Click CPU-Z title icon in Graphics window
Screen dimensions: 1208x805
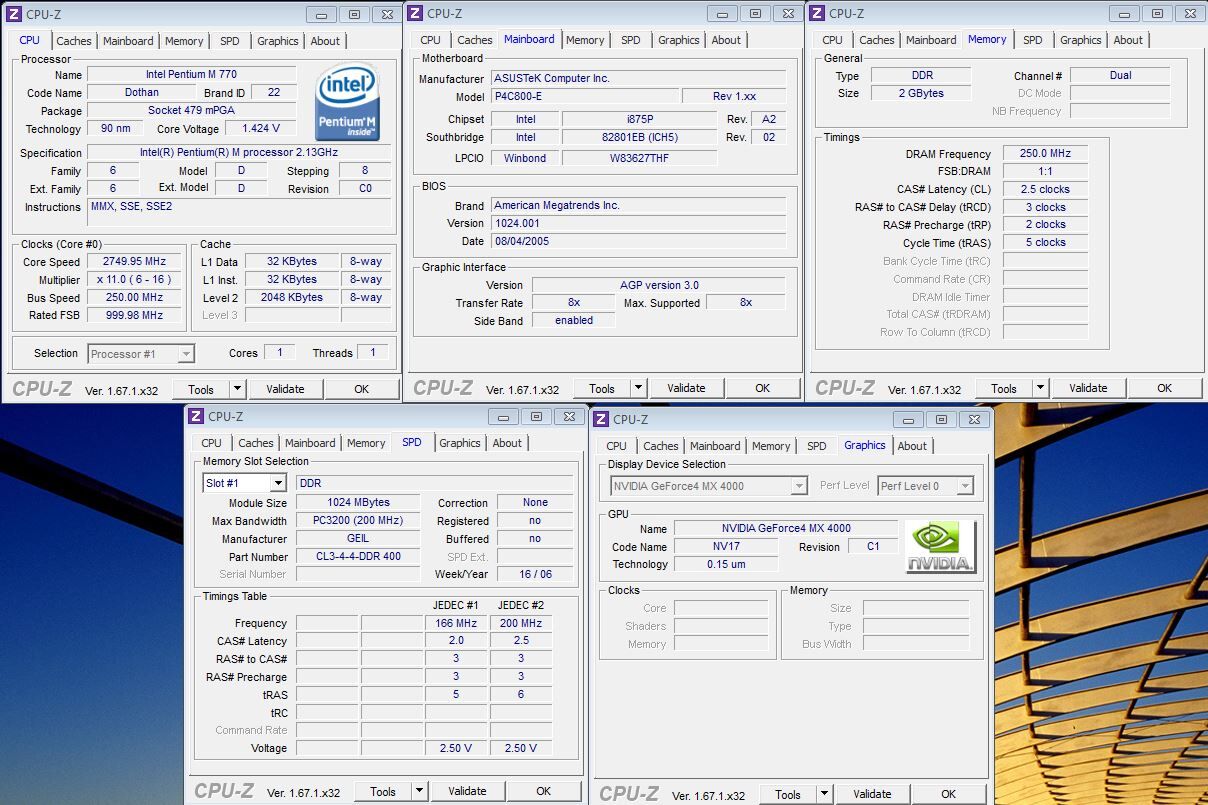601,419
